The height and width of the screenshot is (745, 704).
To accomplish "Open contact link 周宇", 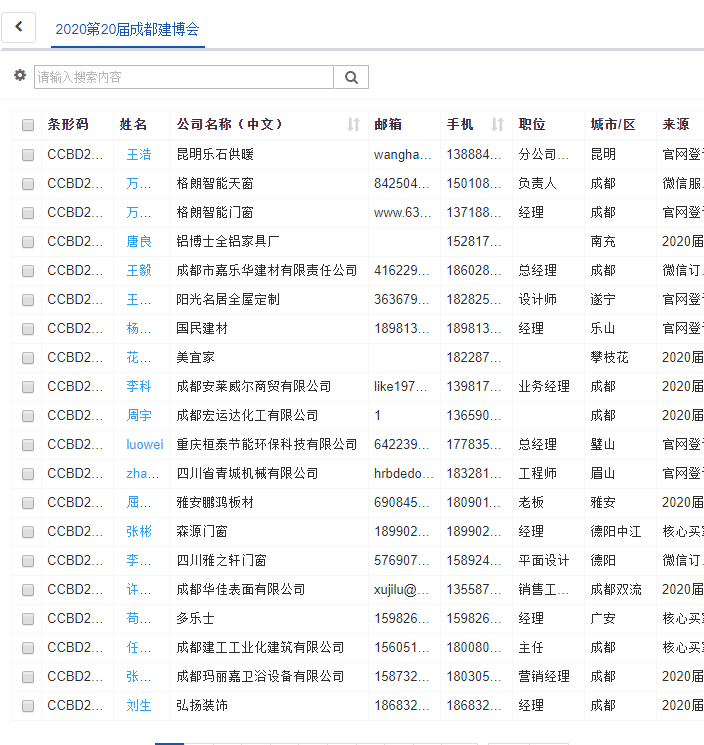I will point(139,416).
